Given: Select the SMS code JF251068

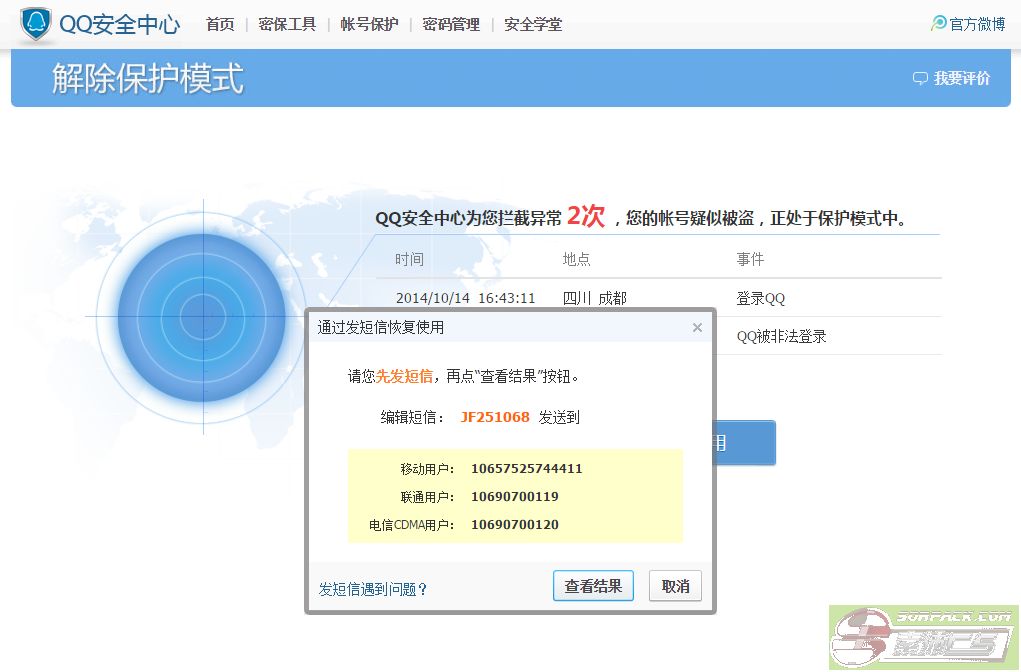Looking at the screenshot, I should click(x=495, y=417).
